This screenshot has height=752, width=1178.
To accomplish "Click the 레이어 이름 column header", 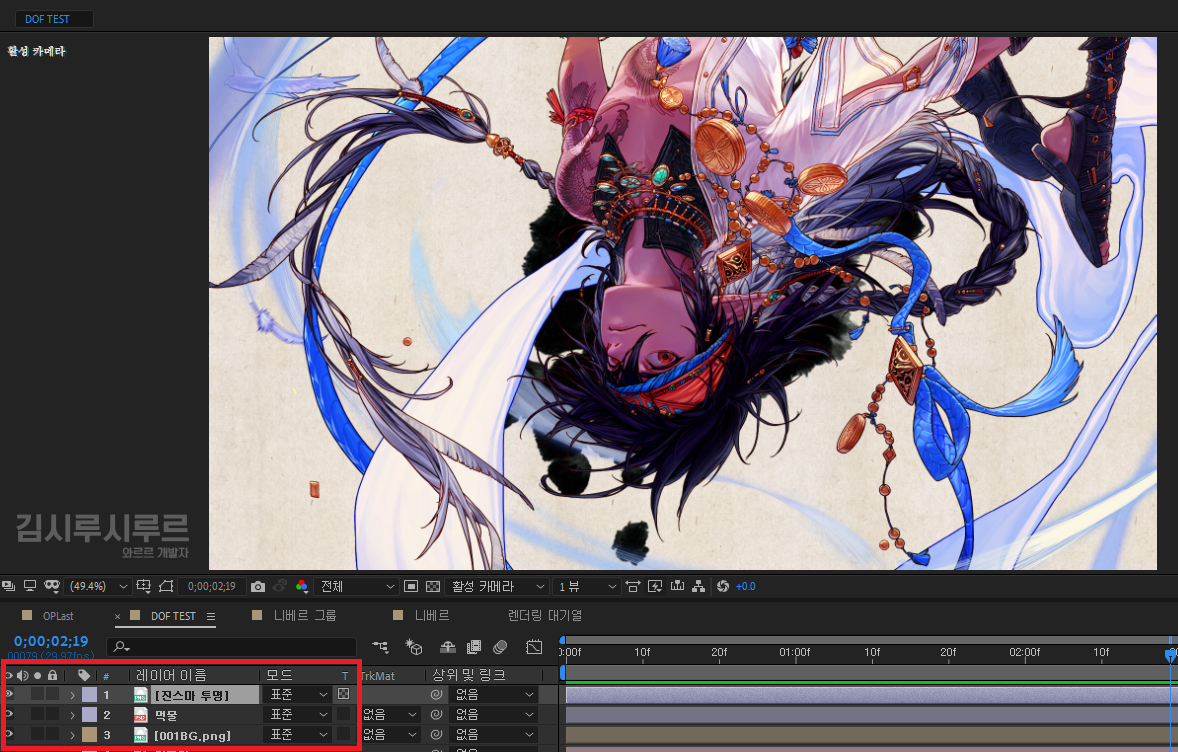I will (x=171, y=675).
